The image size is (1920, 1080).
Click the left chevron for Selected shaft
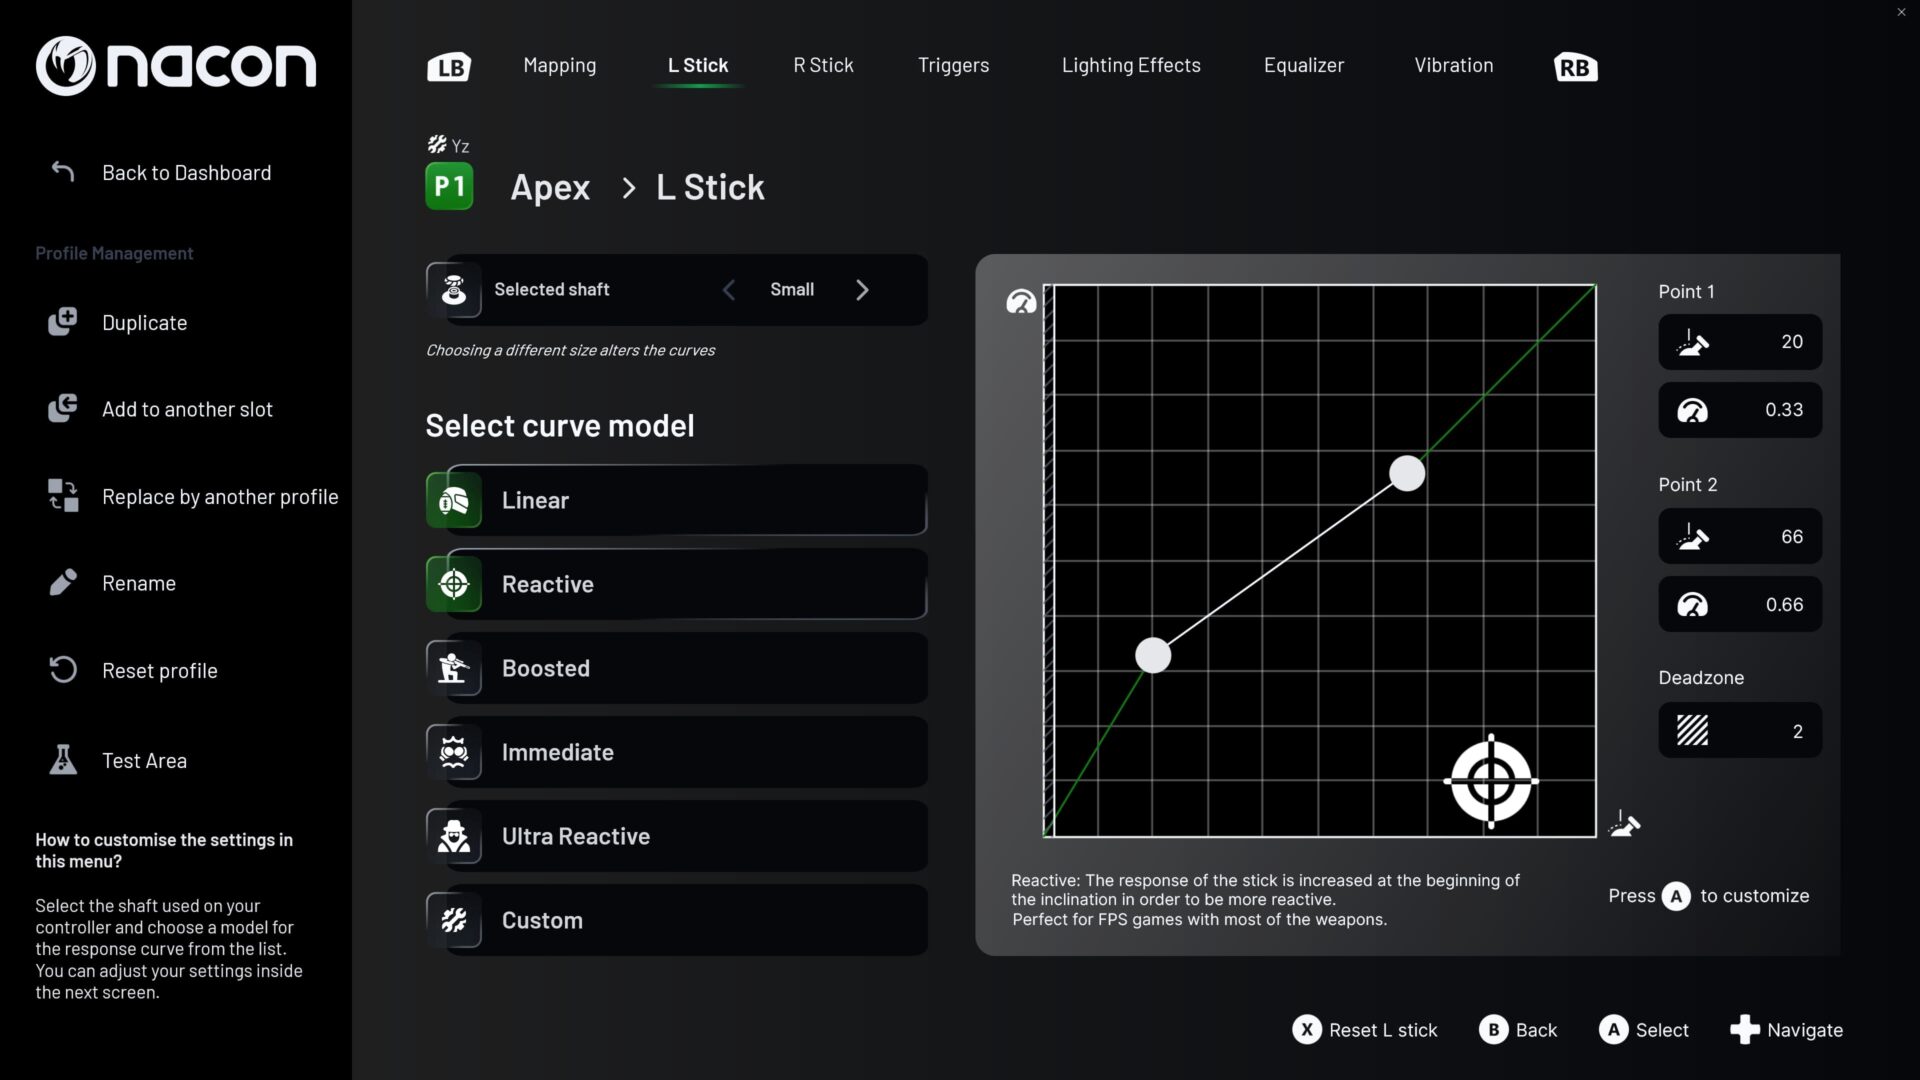(x=729, y=290)
